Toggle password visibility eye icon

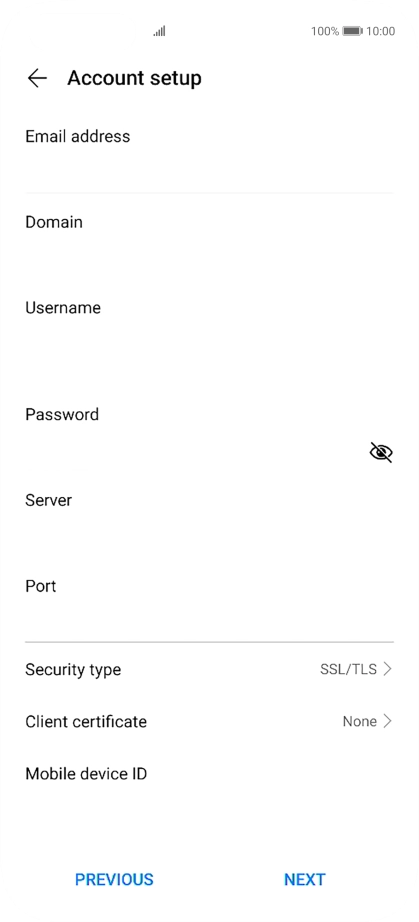[381, 452]
